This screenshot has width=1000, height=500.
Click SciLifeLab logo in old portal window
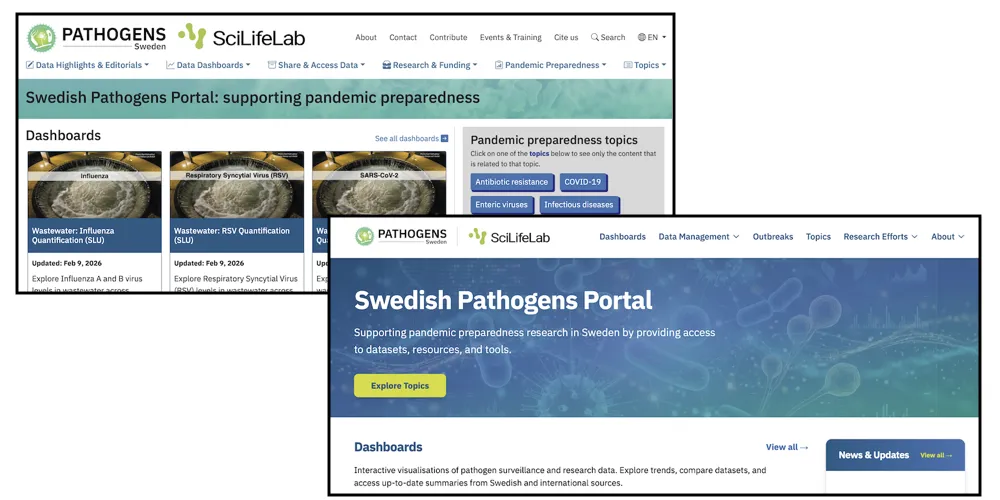pyautogui.click(x=241, y=38)
